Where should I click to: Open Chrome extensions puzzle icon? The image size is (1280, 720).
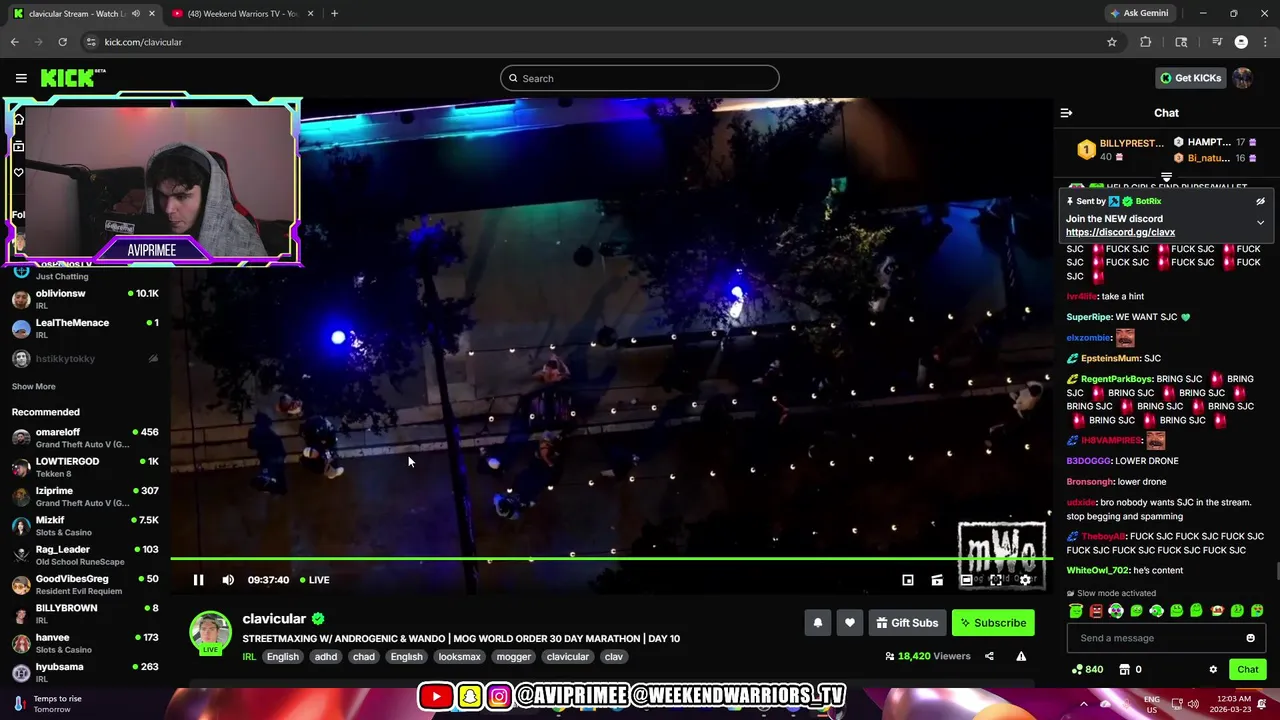coord(1146,42)
